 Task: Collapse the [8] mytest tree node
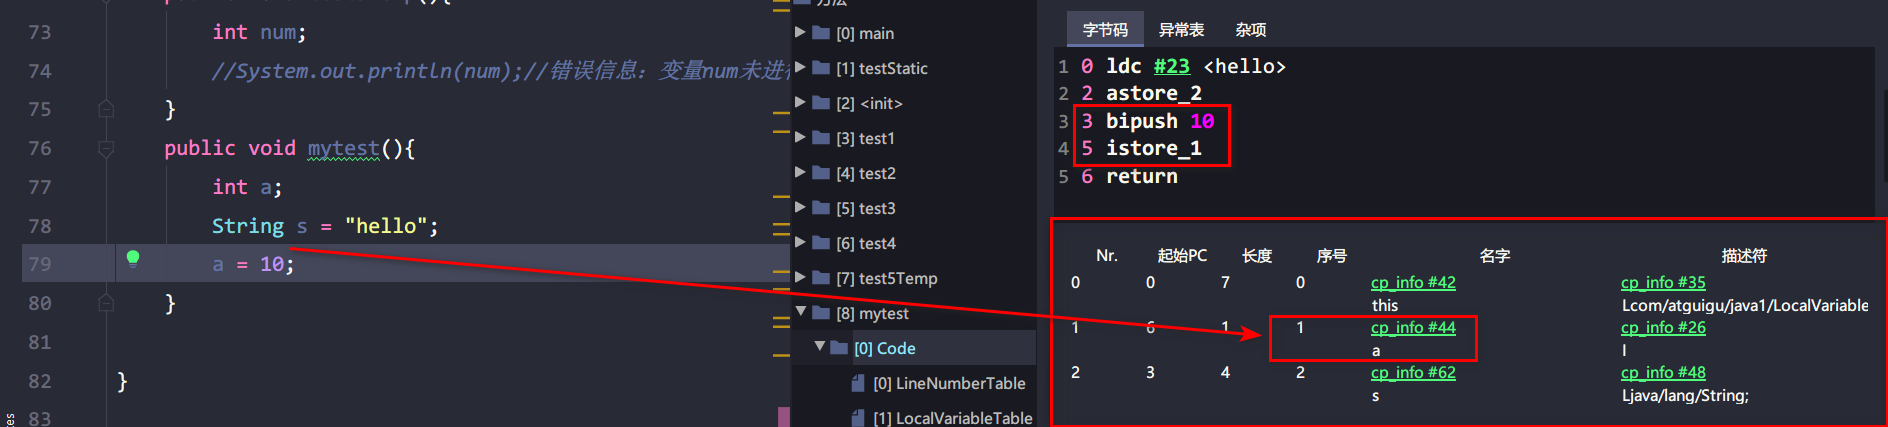(800, 312)
